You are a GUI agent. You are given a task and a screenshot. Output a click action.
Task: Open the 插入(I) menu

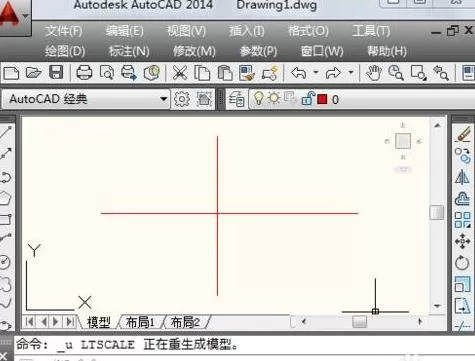pos(247,31)
